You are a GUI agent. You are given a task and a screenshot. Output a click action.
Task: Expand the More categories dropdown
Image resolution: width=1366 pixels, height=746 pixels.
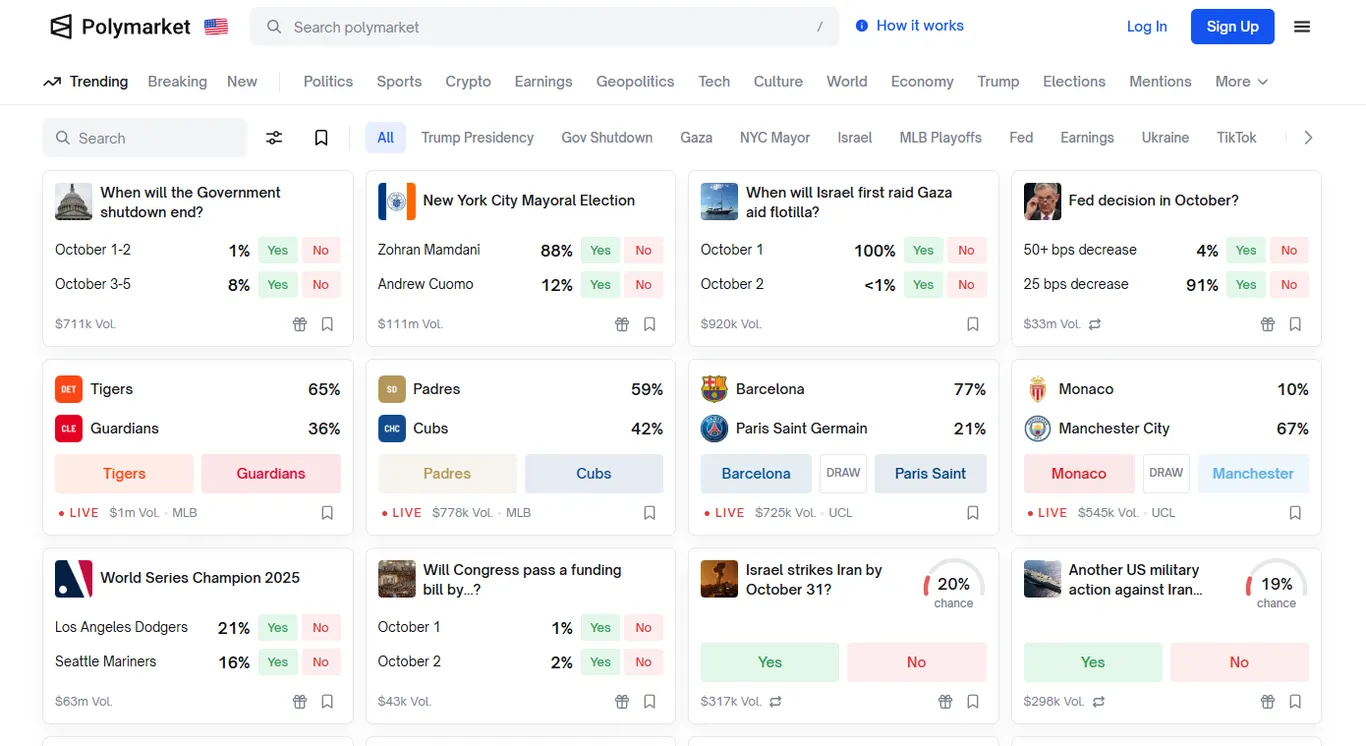click(x=1241, y=82)
